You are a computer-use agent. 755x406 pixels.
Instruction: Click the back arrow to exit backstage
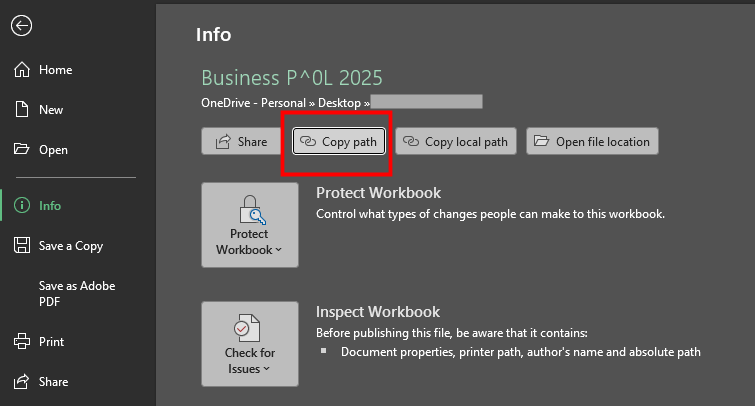[x=21, y=26]
